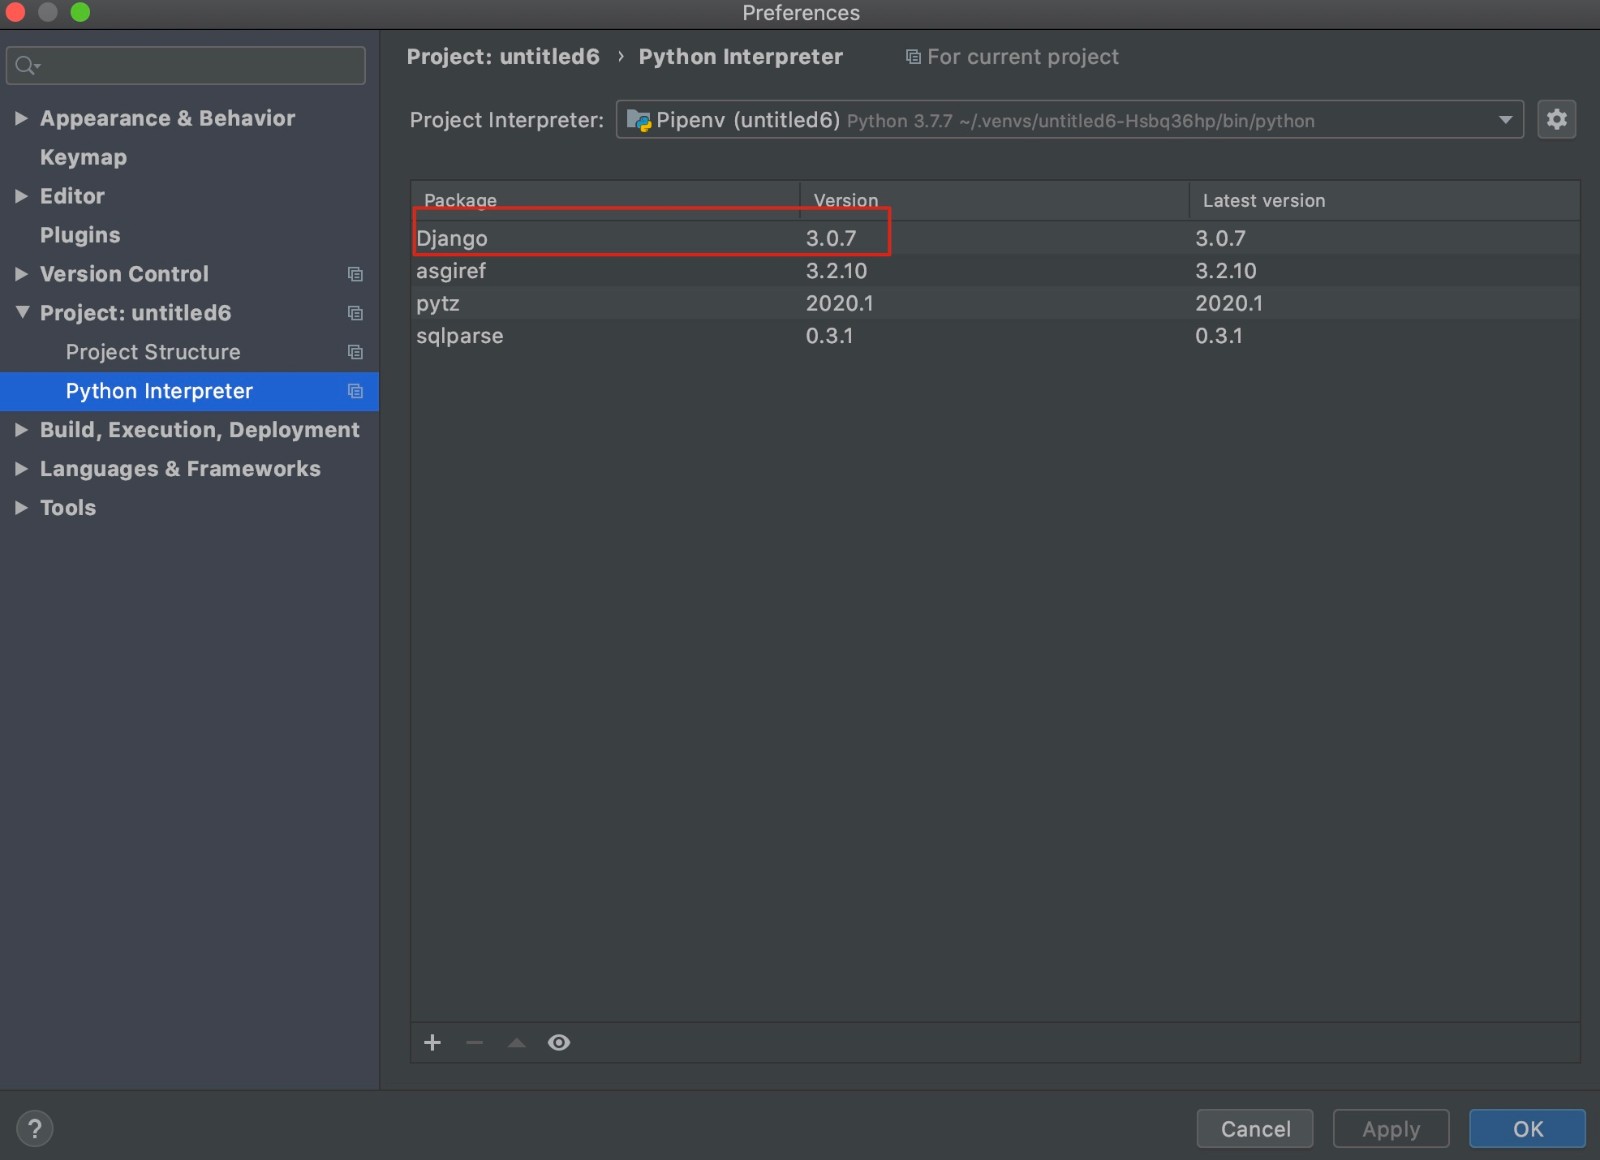This screenshot has width=1600, height=1160.
Task: Expand Appearance & Behavior section
Action: (x=21, y=118)
